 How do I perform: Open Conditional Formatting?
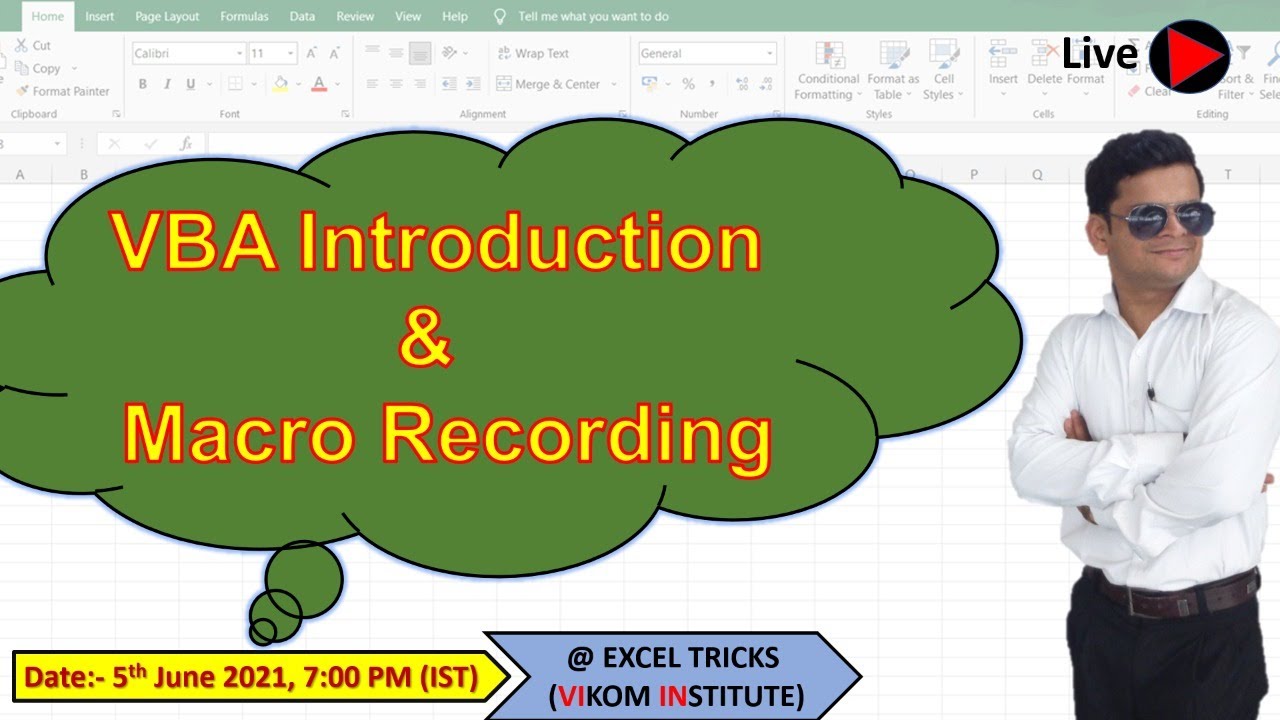click(828, 70)
